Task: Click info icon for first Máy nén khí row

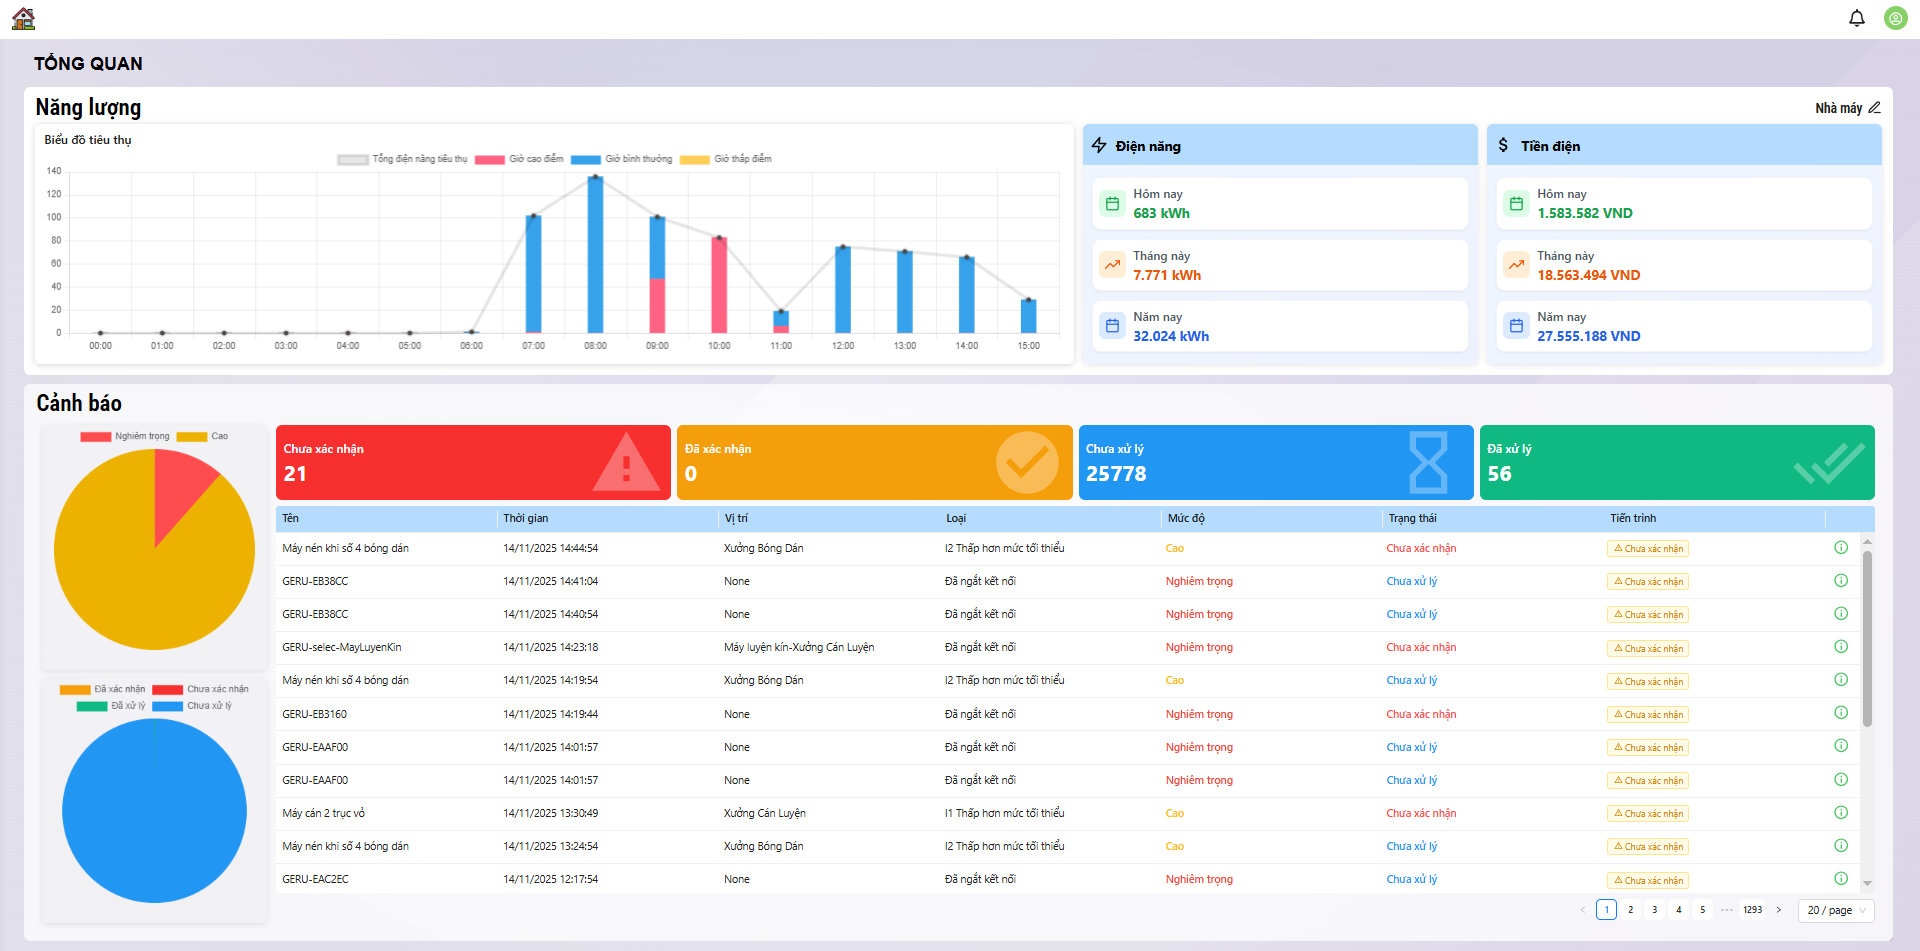Action: (1841, 548)
